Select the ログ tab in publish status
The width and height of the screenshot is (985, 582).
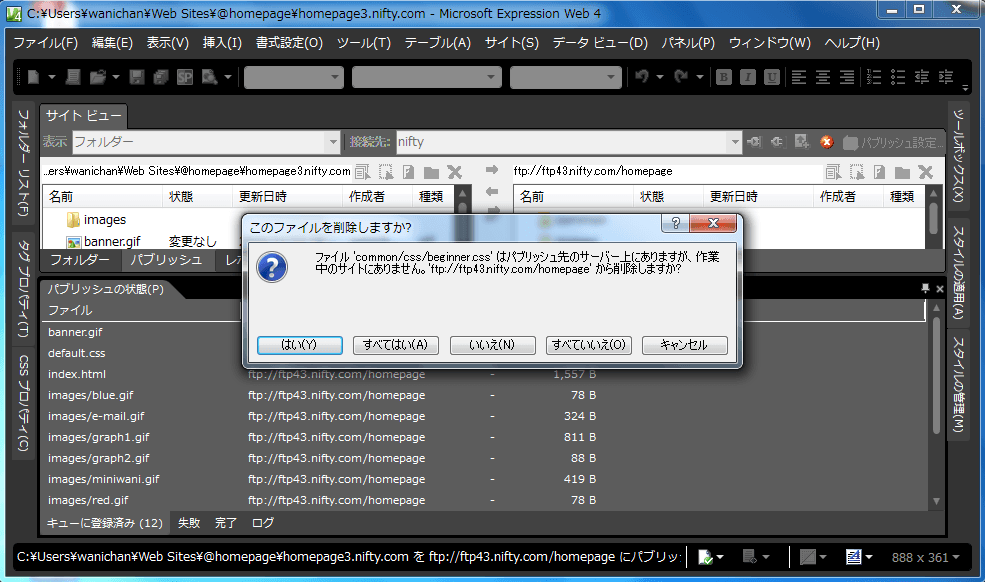[x=263, y=523]
